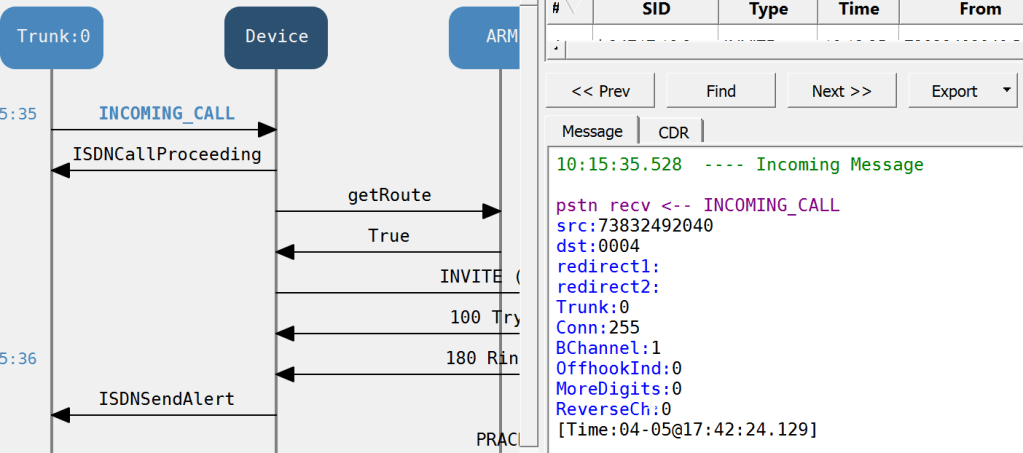Click the ISDNCallProceeding message in flow

pos(166,154)
